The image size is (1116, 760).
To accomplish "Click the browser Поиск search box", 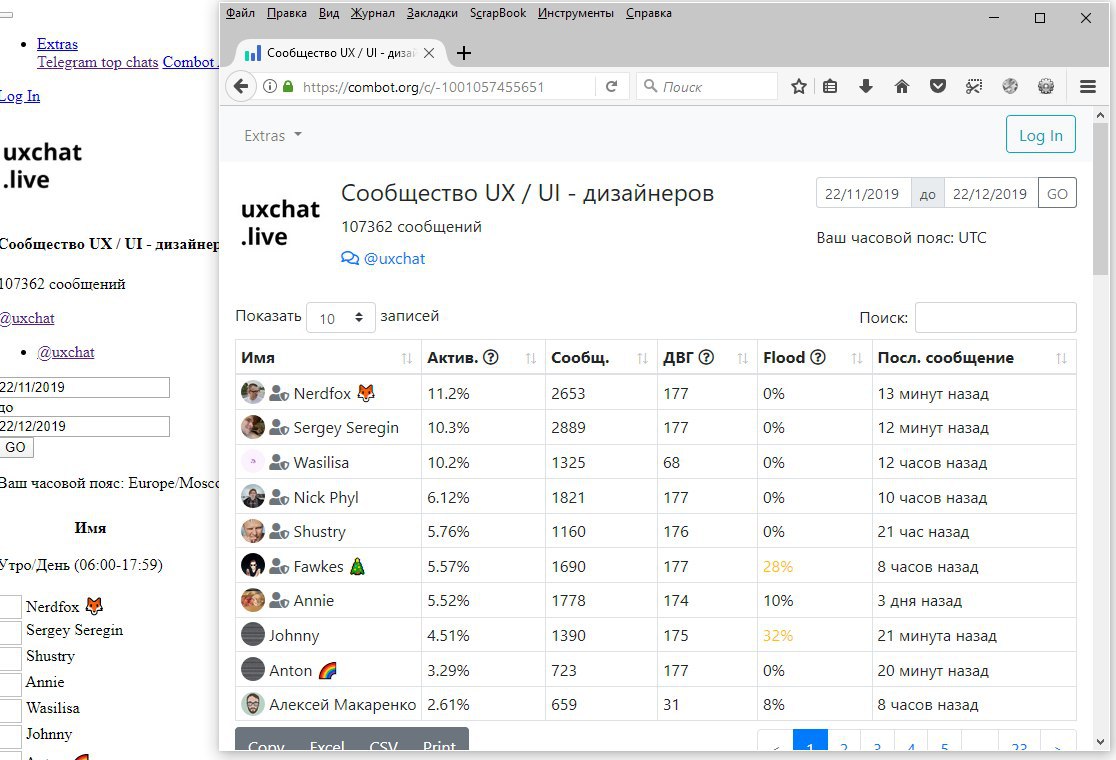I will (707, 87).
